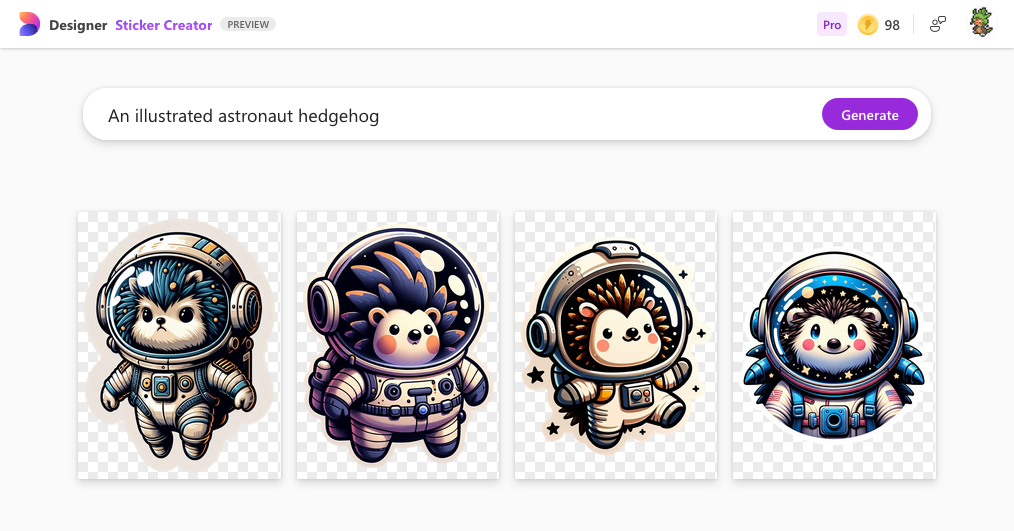Click the blue chest camera on fourth sticker
Screen dimensions: 1014x531
(834, 420)
